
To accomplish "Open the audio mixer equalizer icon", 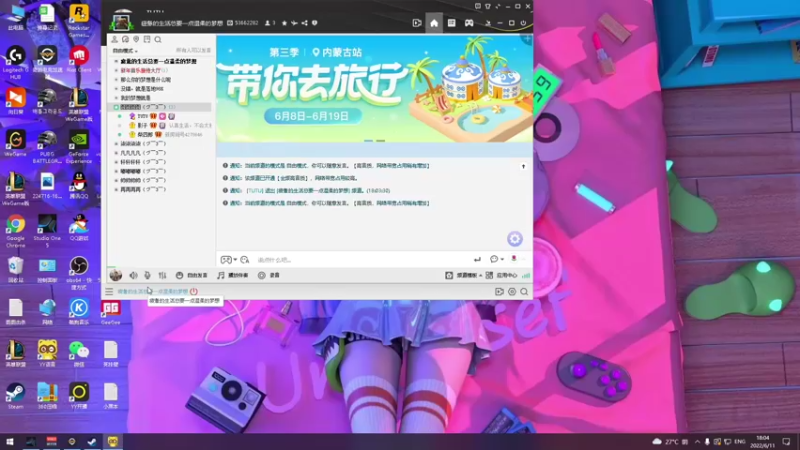I will pos(162,276).
